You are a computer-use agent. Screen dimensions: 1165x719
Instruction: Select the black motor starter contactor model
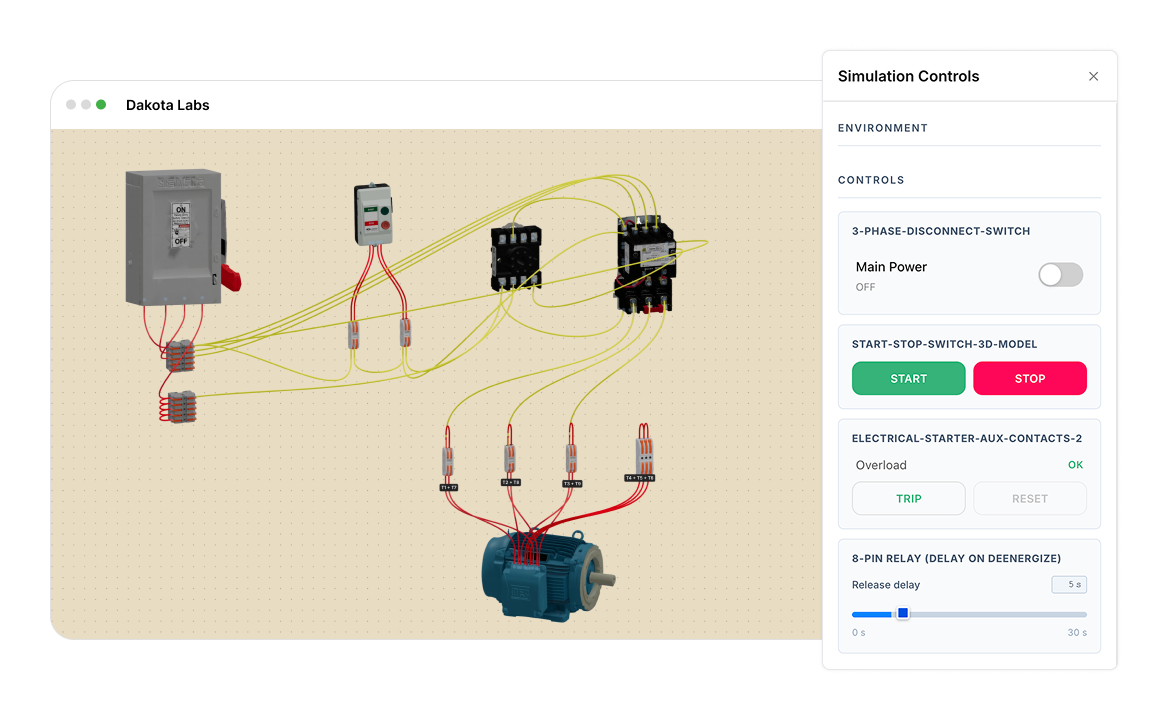(645, 263)
